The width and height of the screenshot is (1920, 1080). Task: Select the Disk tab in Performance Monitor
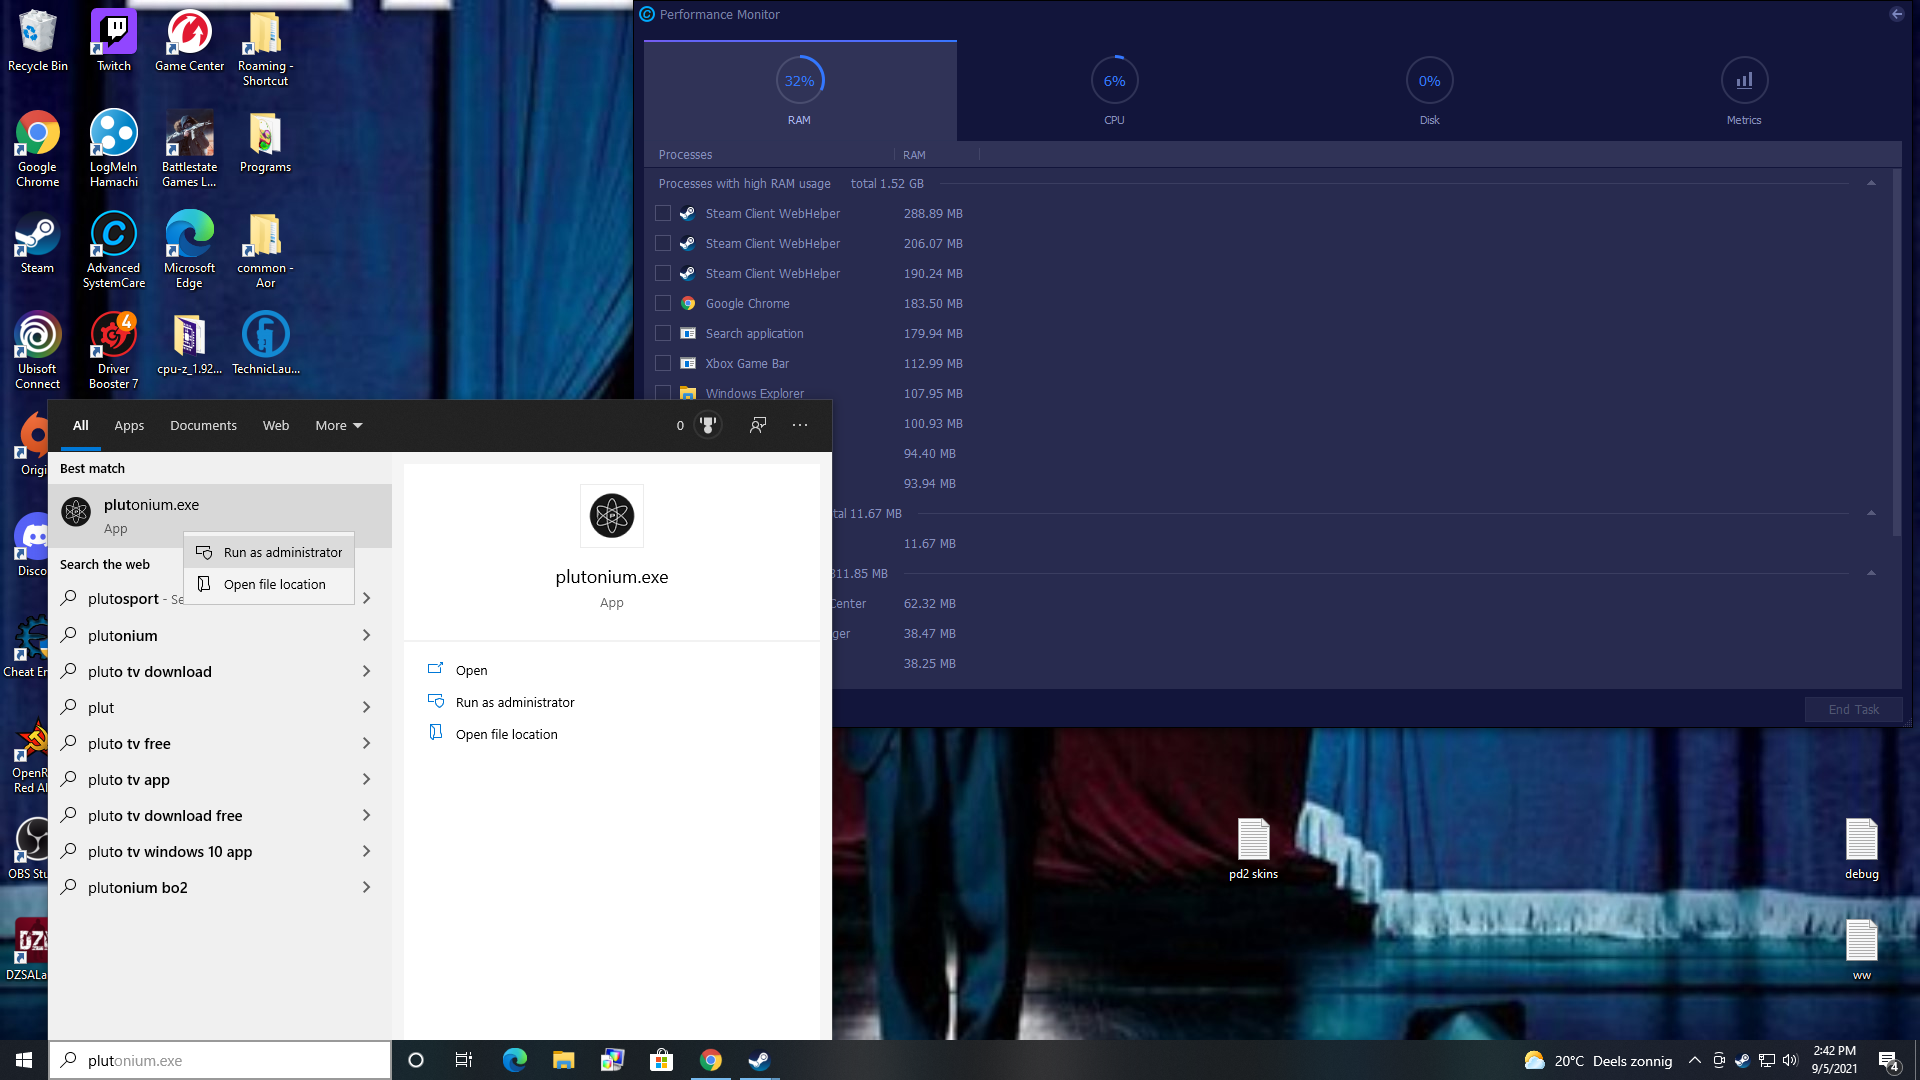click(1429, 91)
